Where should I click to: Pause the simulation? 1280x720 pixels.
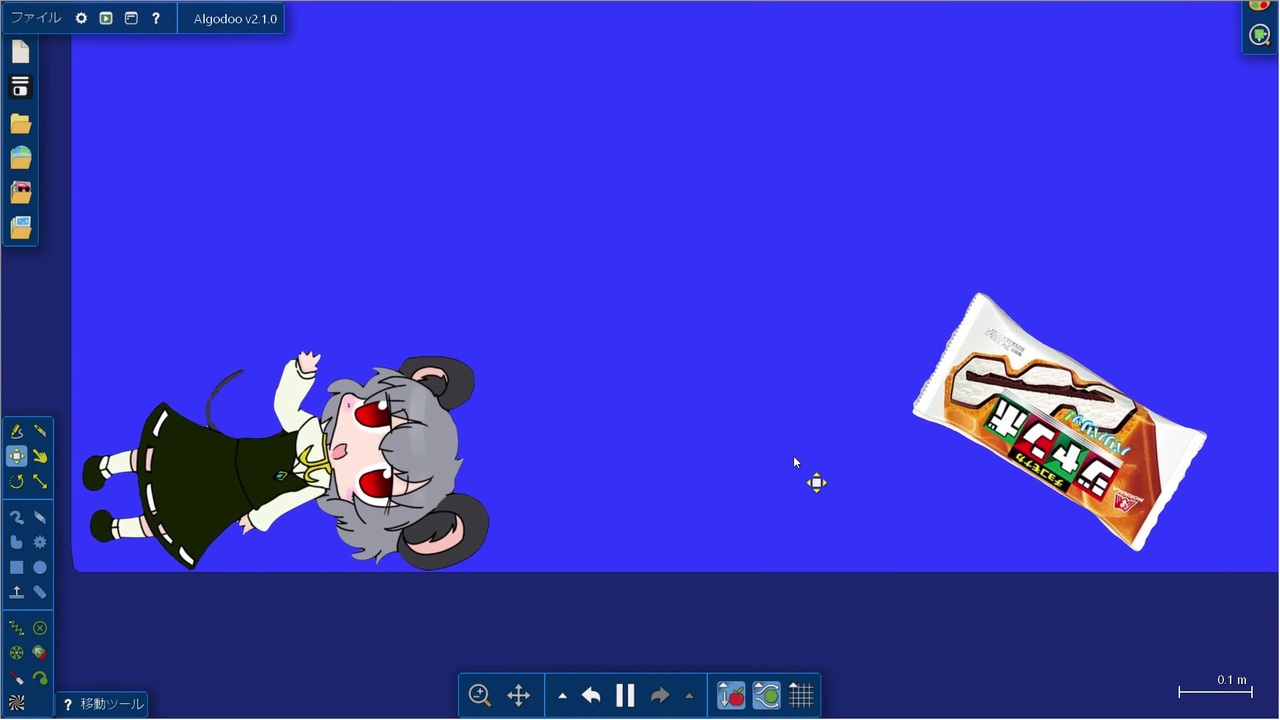[x=625, y=695]
